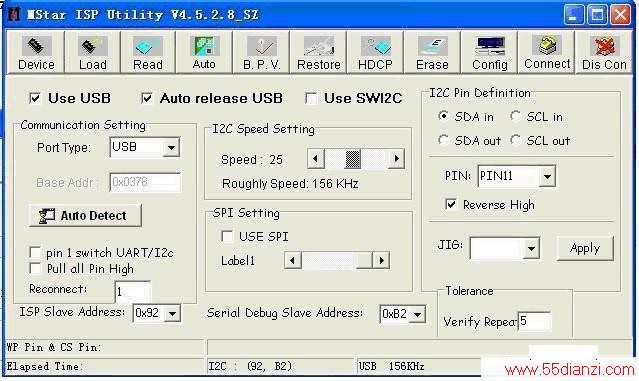Click the Connect toolbar icon

coord(546,53)
